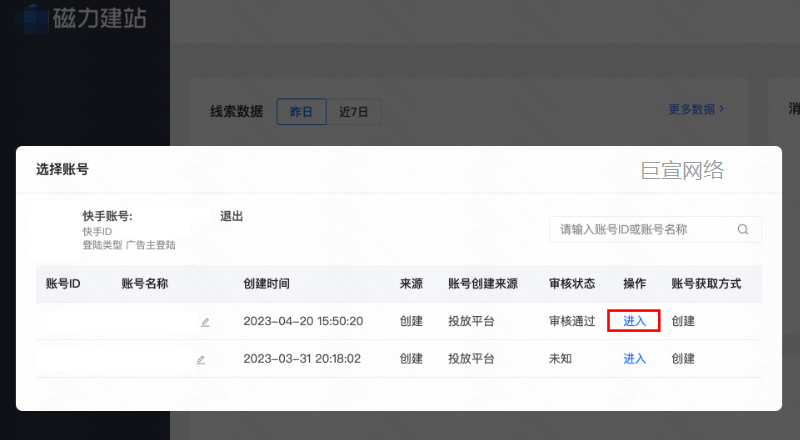Screen dimensions: 800x440
Task: Enter the account created 2023-04-20 15:50:20
Action: click(x=634, y=321)
